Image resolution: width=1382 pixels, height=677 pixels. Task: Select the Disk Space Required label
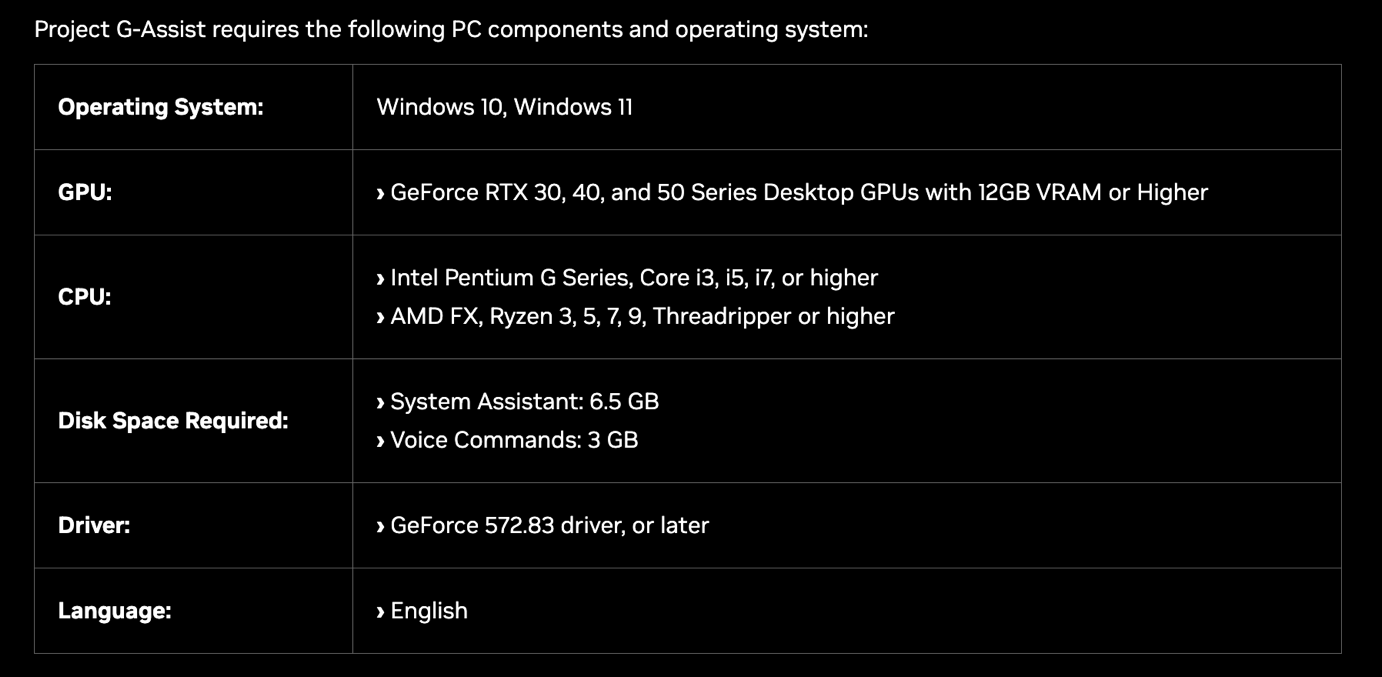click(173, 421)
